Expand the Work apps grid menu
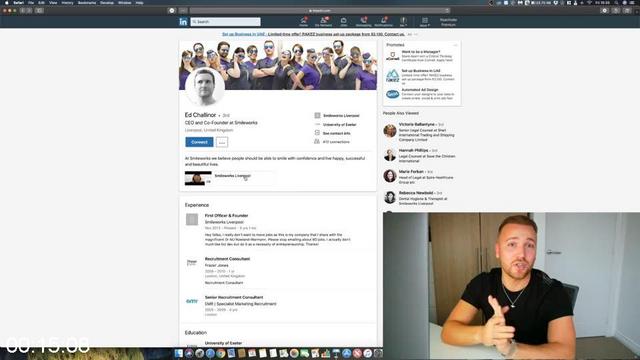Image resolution: width=640 pixels, height=360 pixels. [x=424, y=22]
